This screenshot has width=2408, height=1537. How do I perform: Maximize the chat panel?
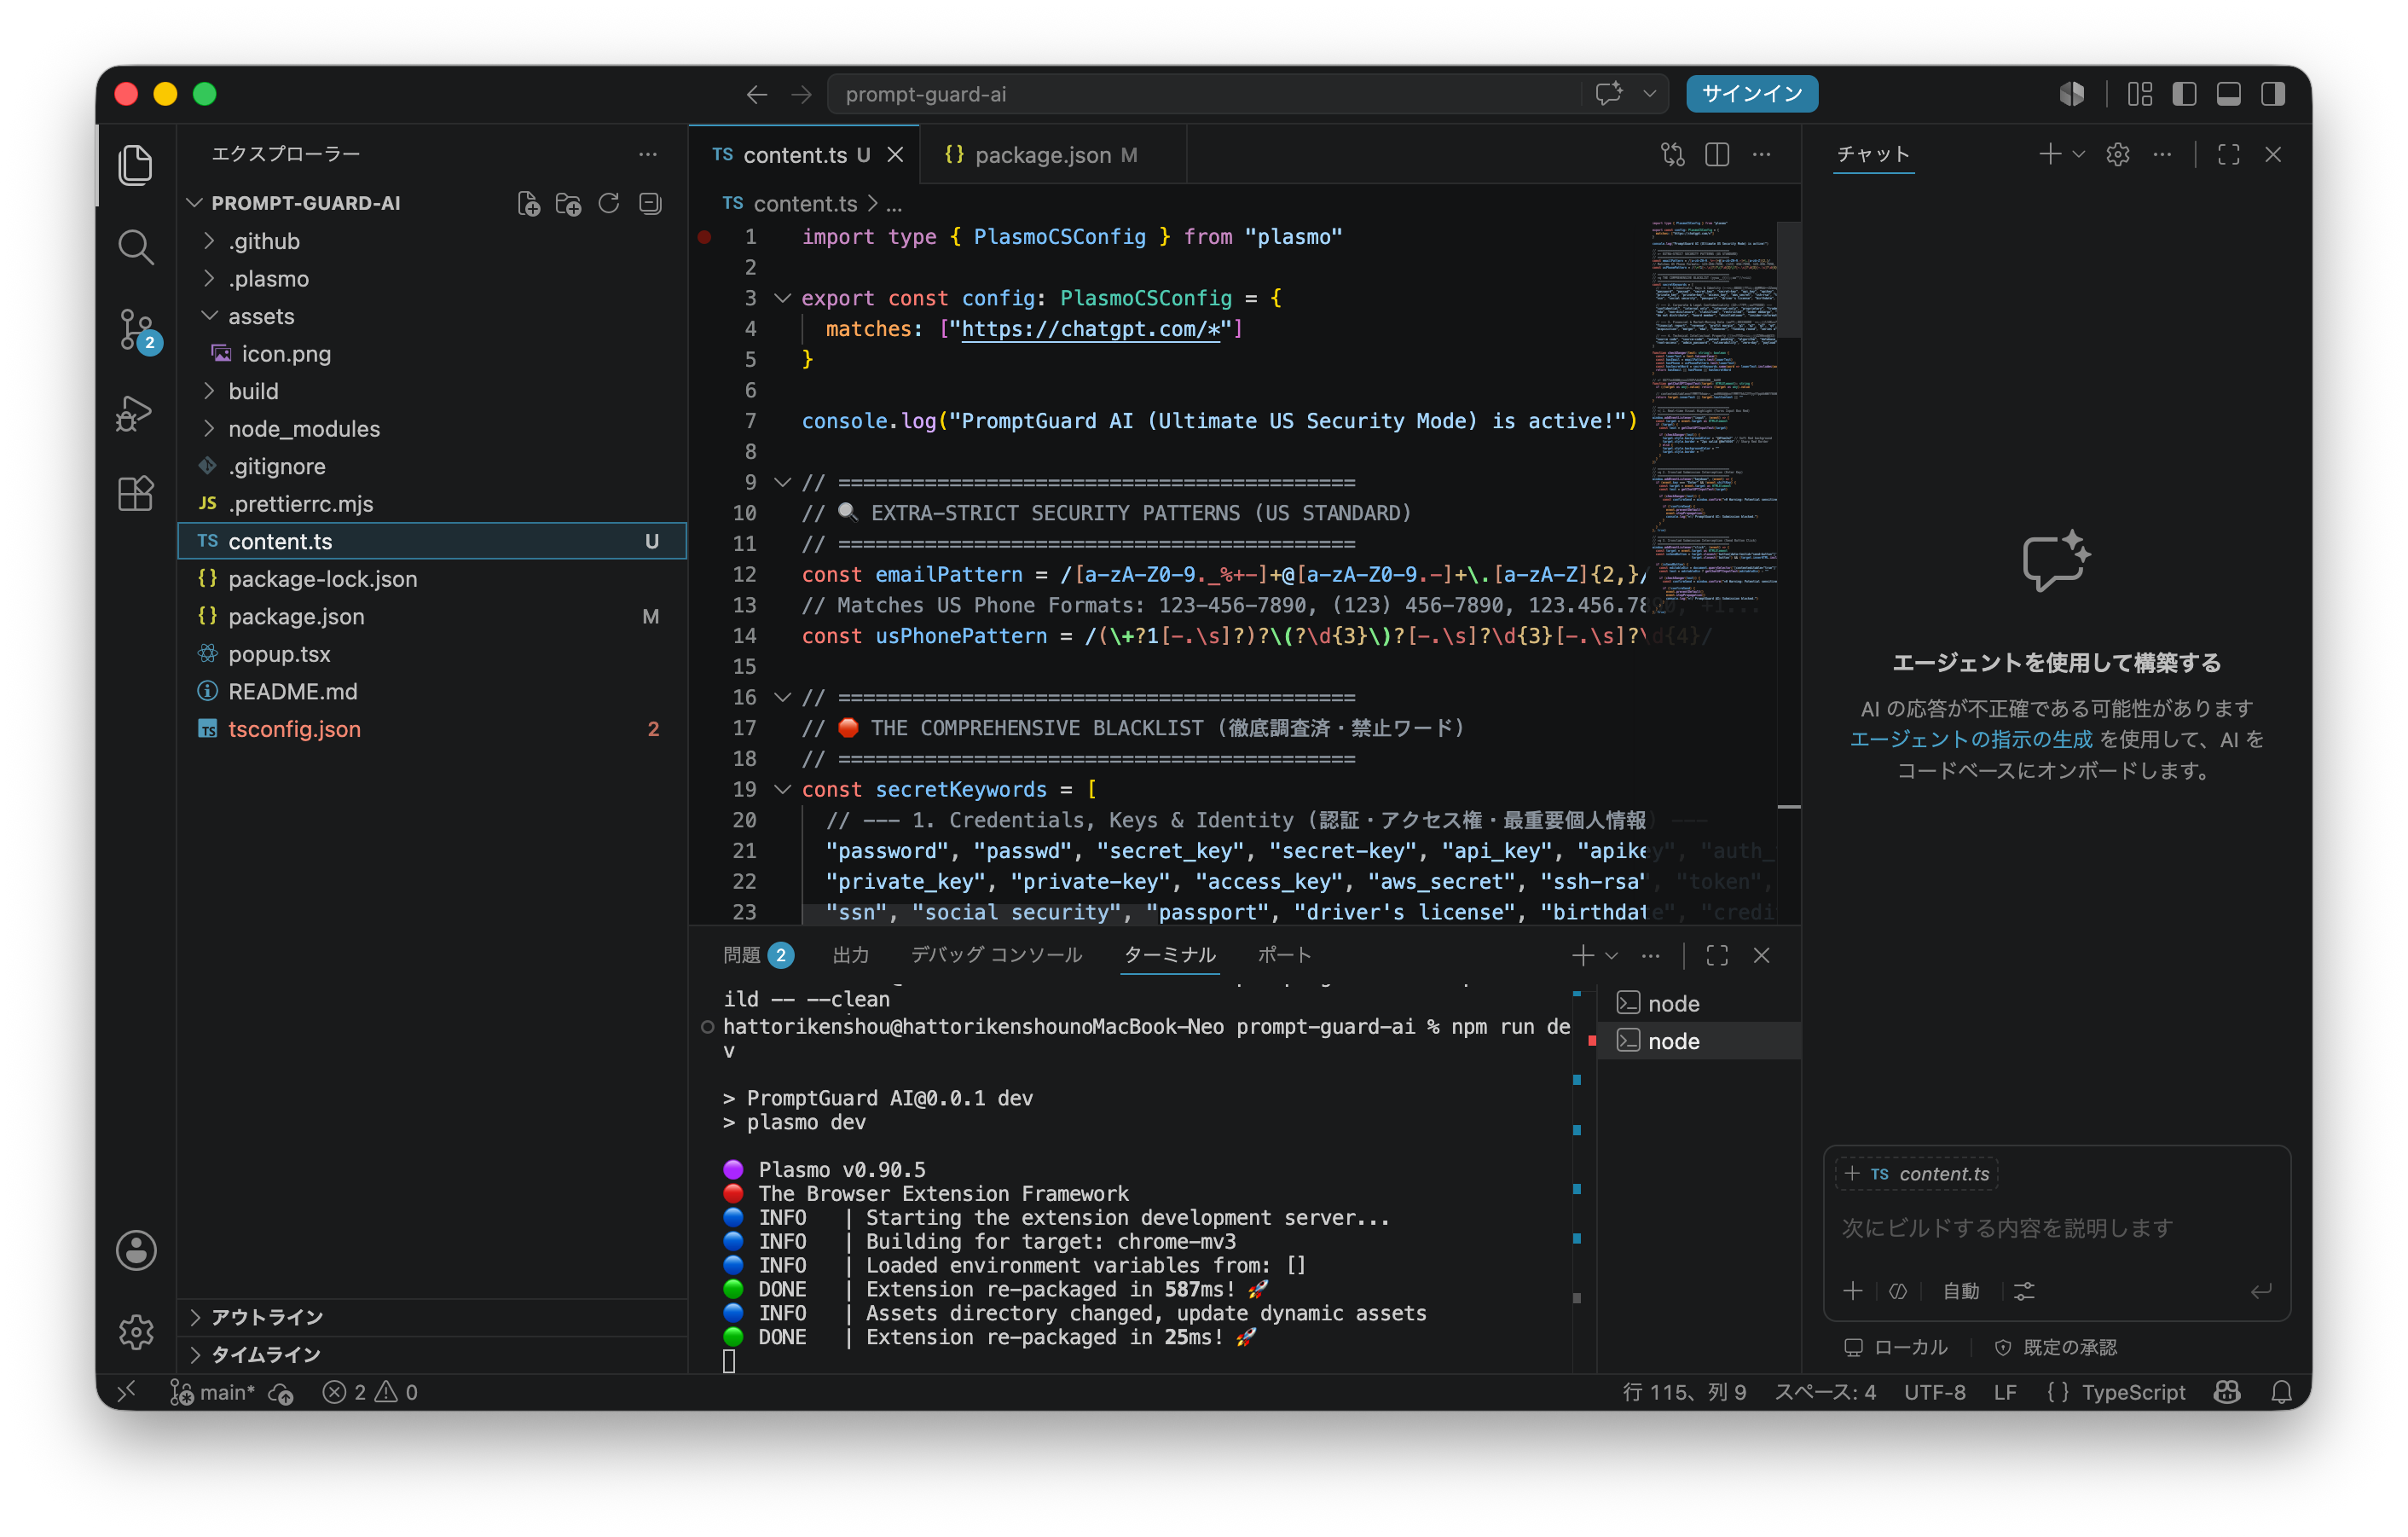pyautogui.click(x=2229, y=154)
